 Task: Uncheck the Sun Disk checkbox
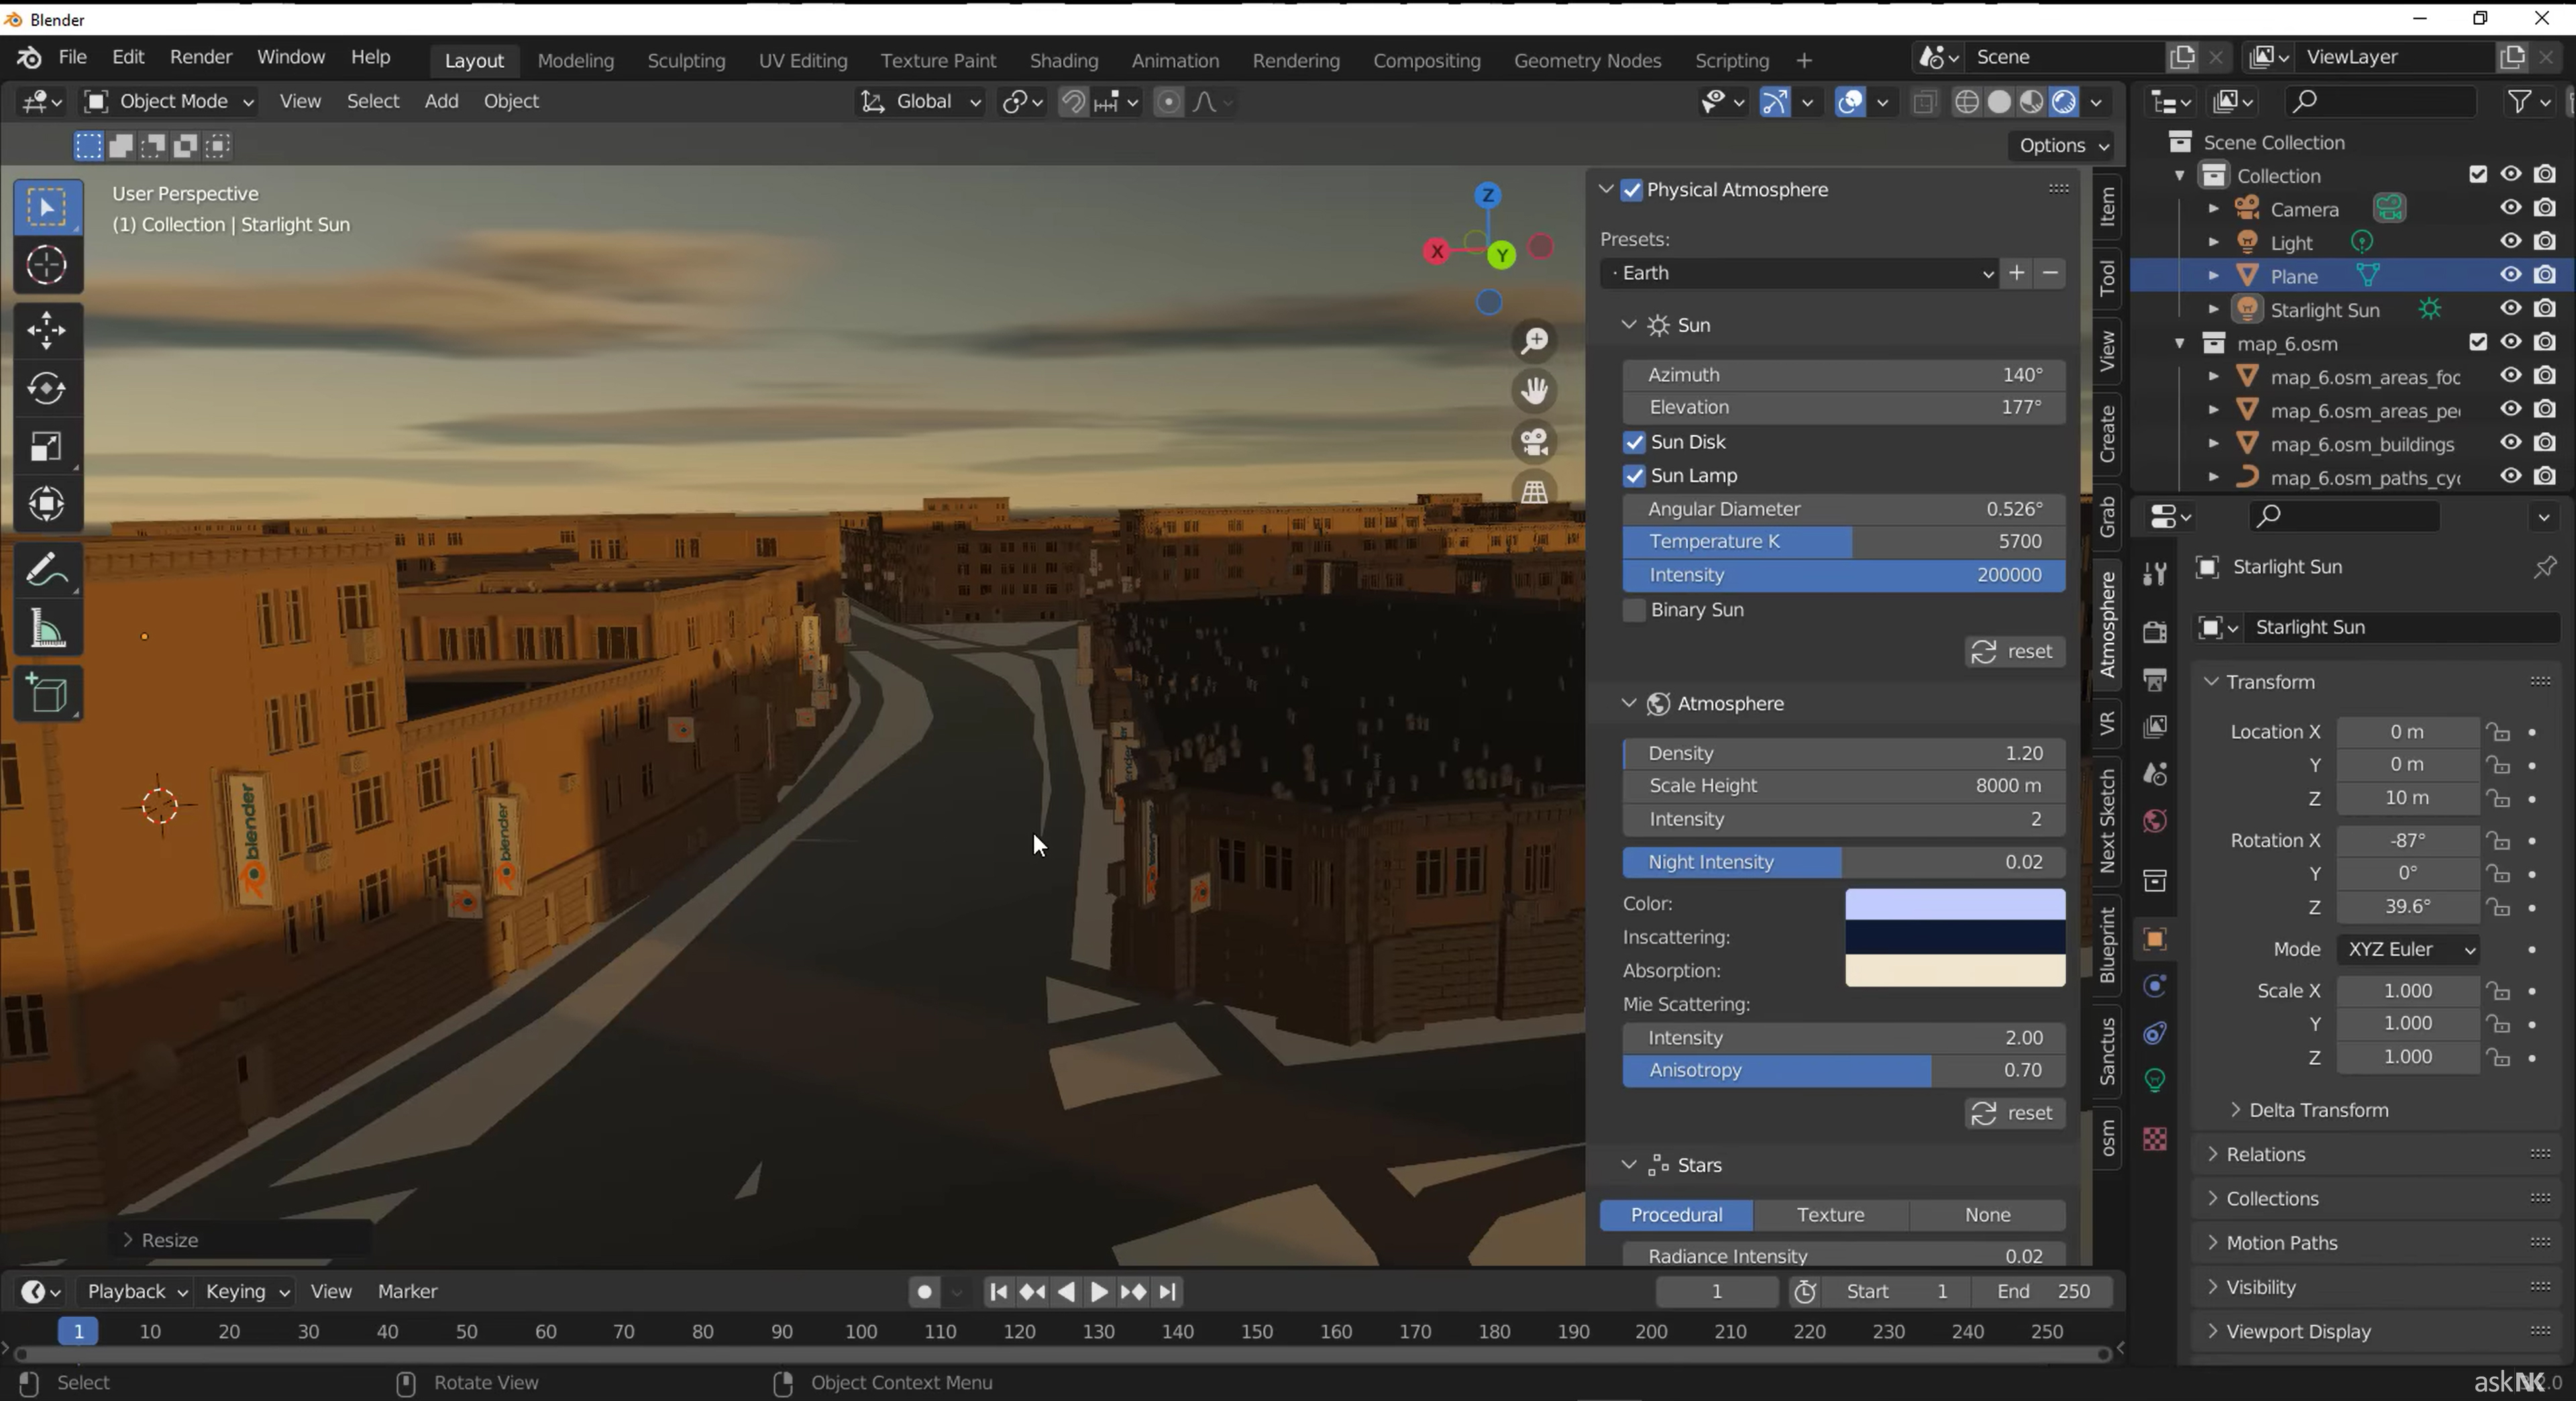tap(1634, 442)
